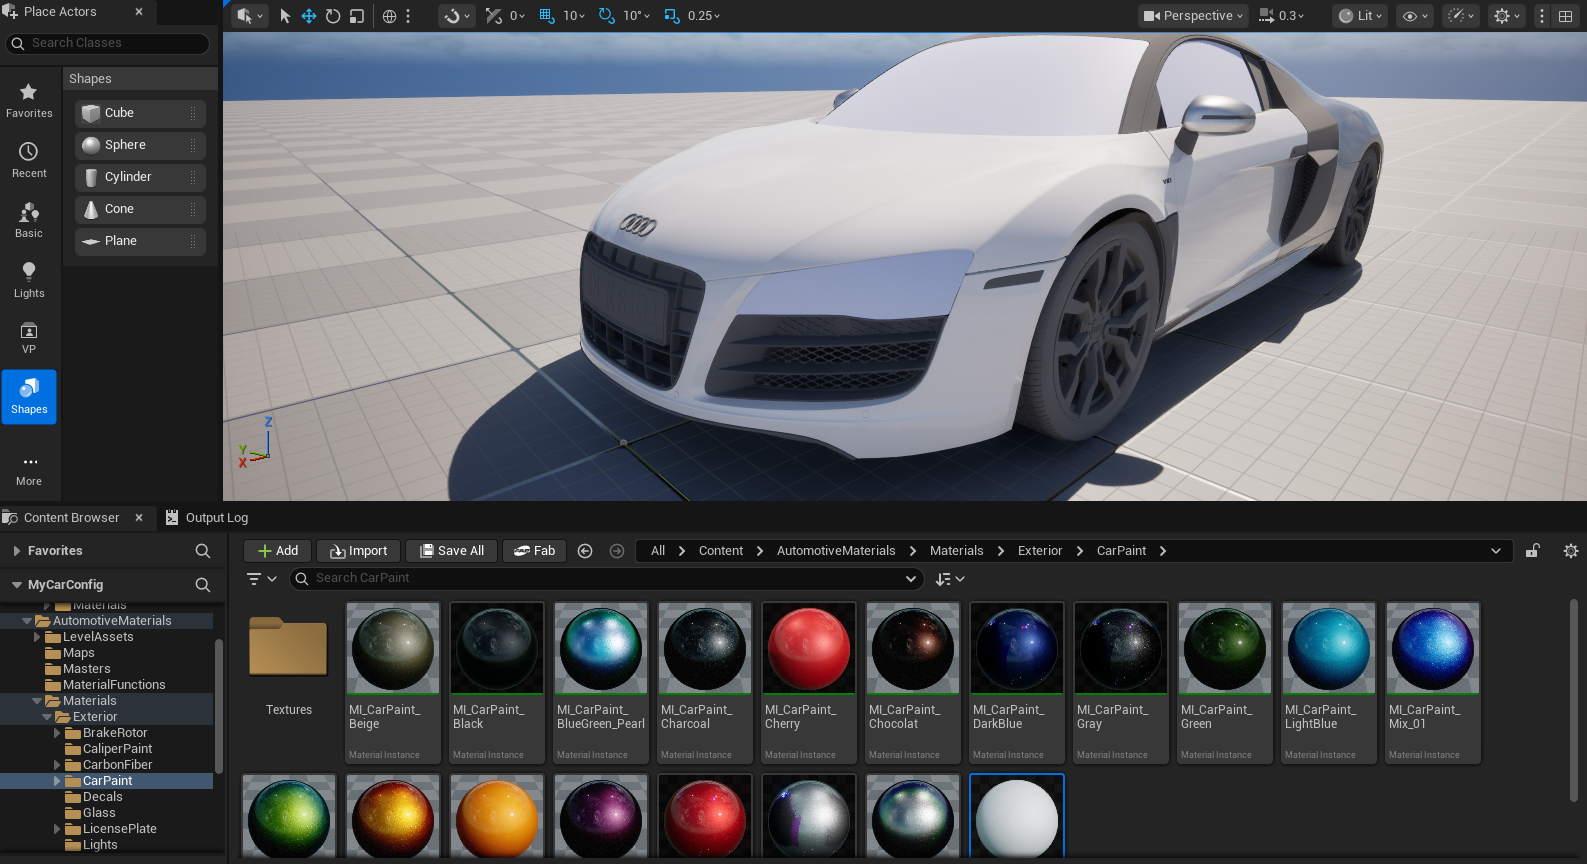Toggle rotation snapping
The width and height of the screenshot is (1587, 864).
pos(607,16)
